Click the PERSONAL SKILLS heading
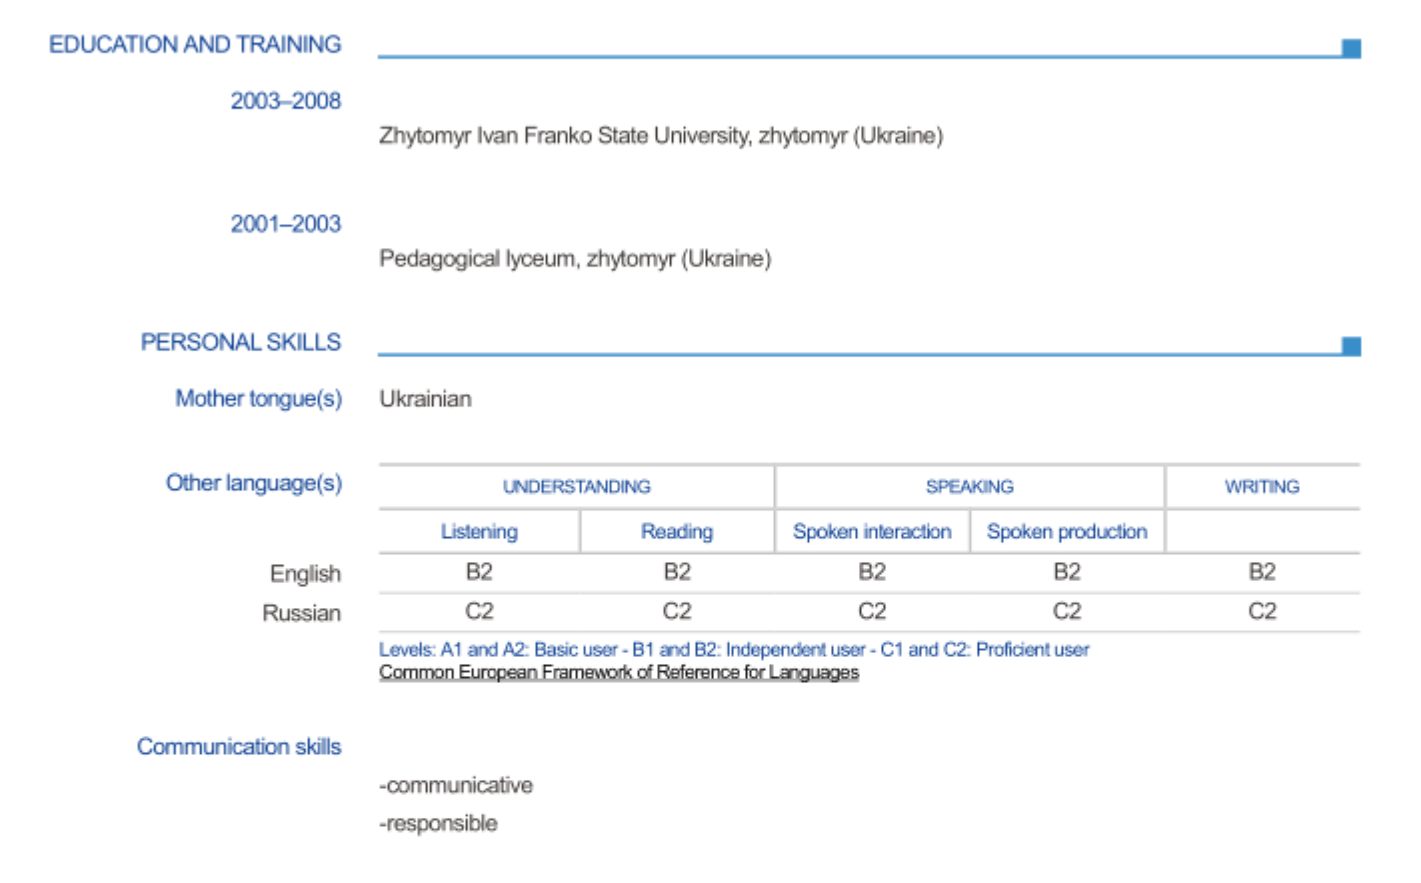 point(240,342)
